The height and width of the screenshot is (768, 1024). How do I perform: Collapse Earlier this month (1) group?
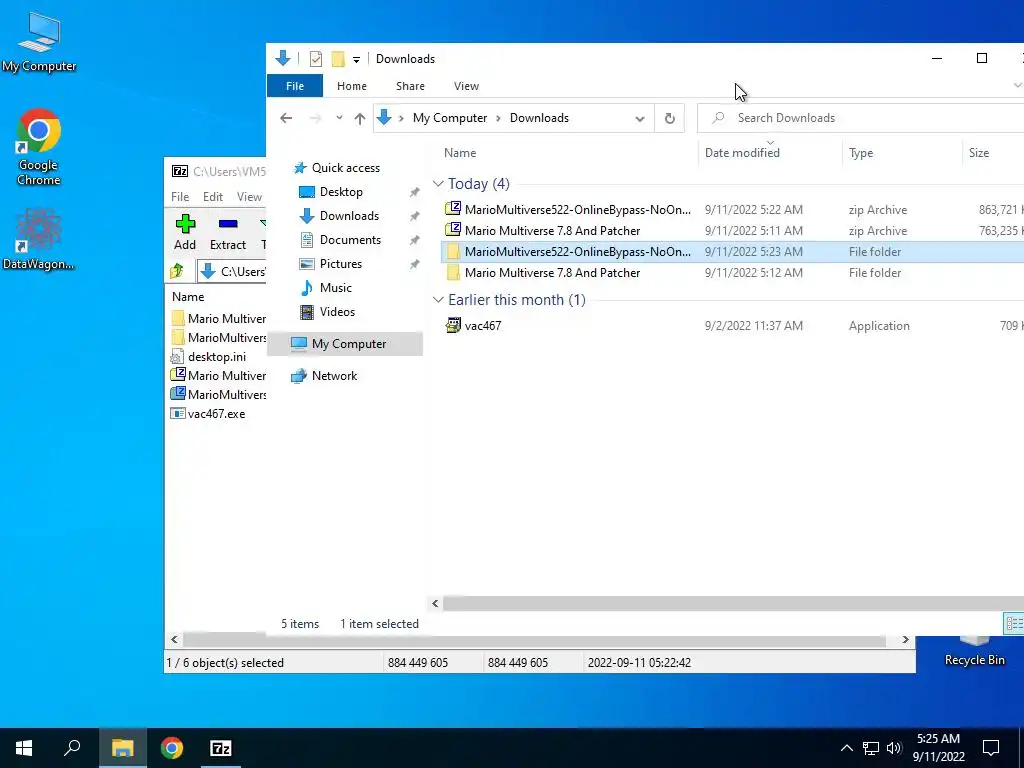(438, 300)
